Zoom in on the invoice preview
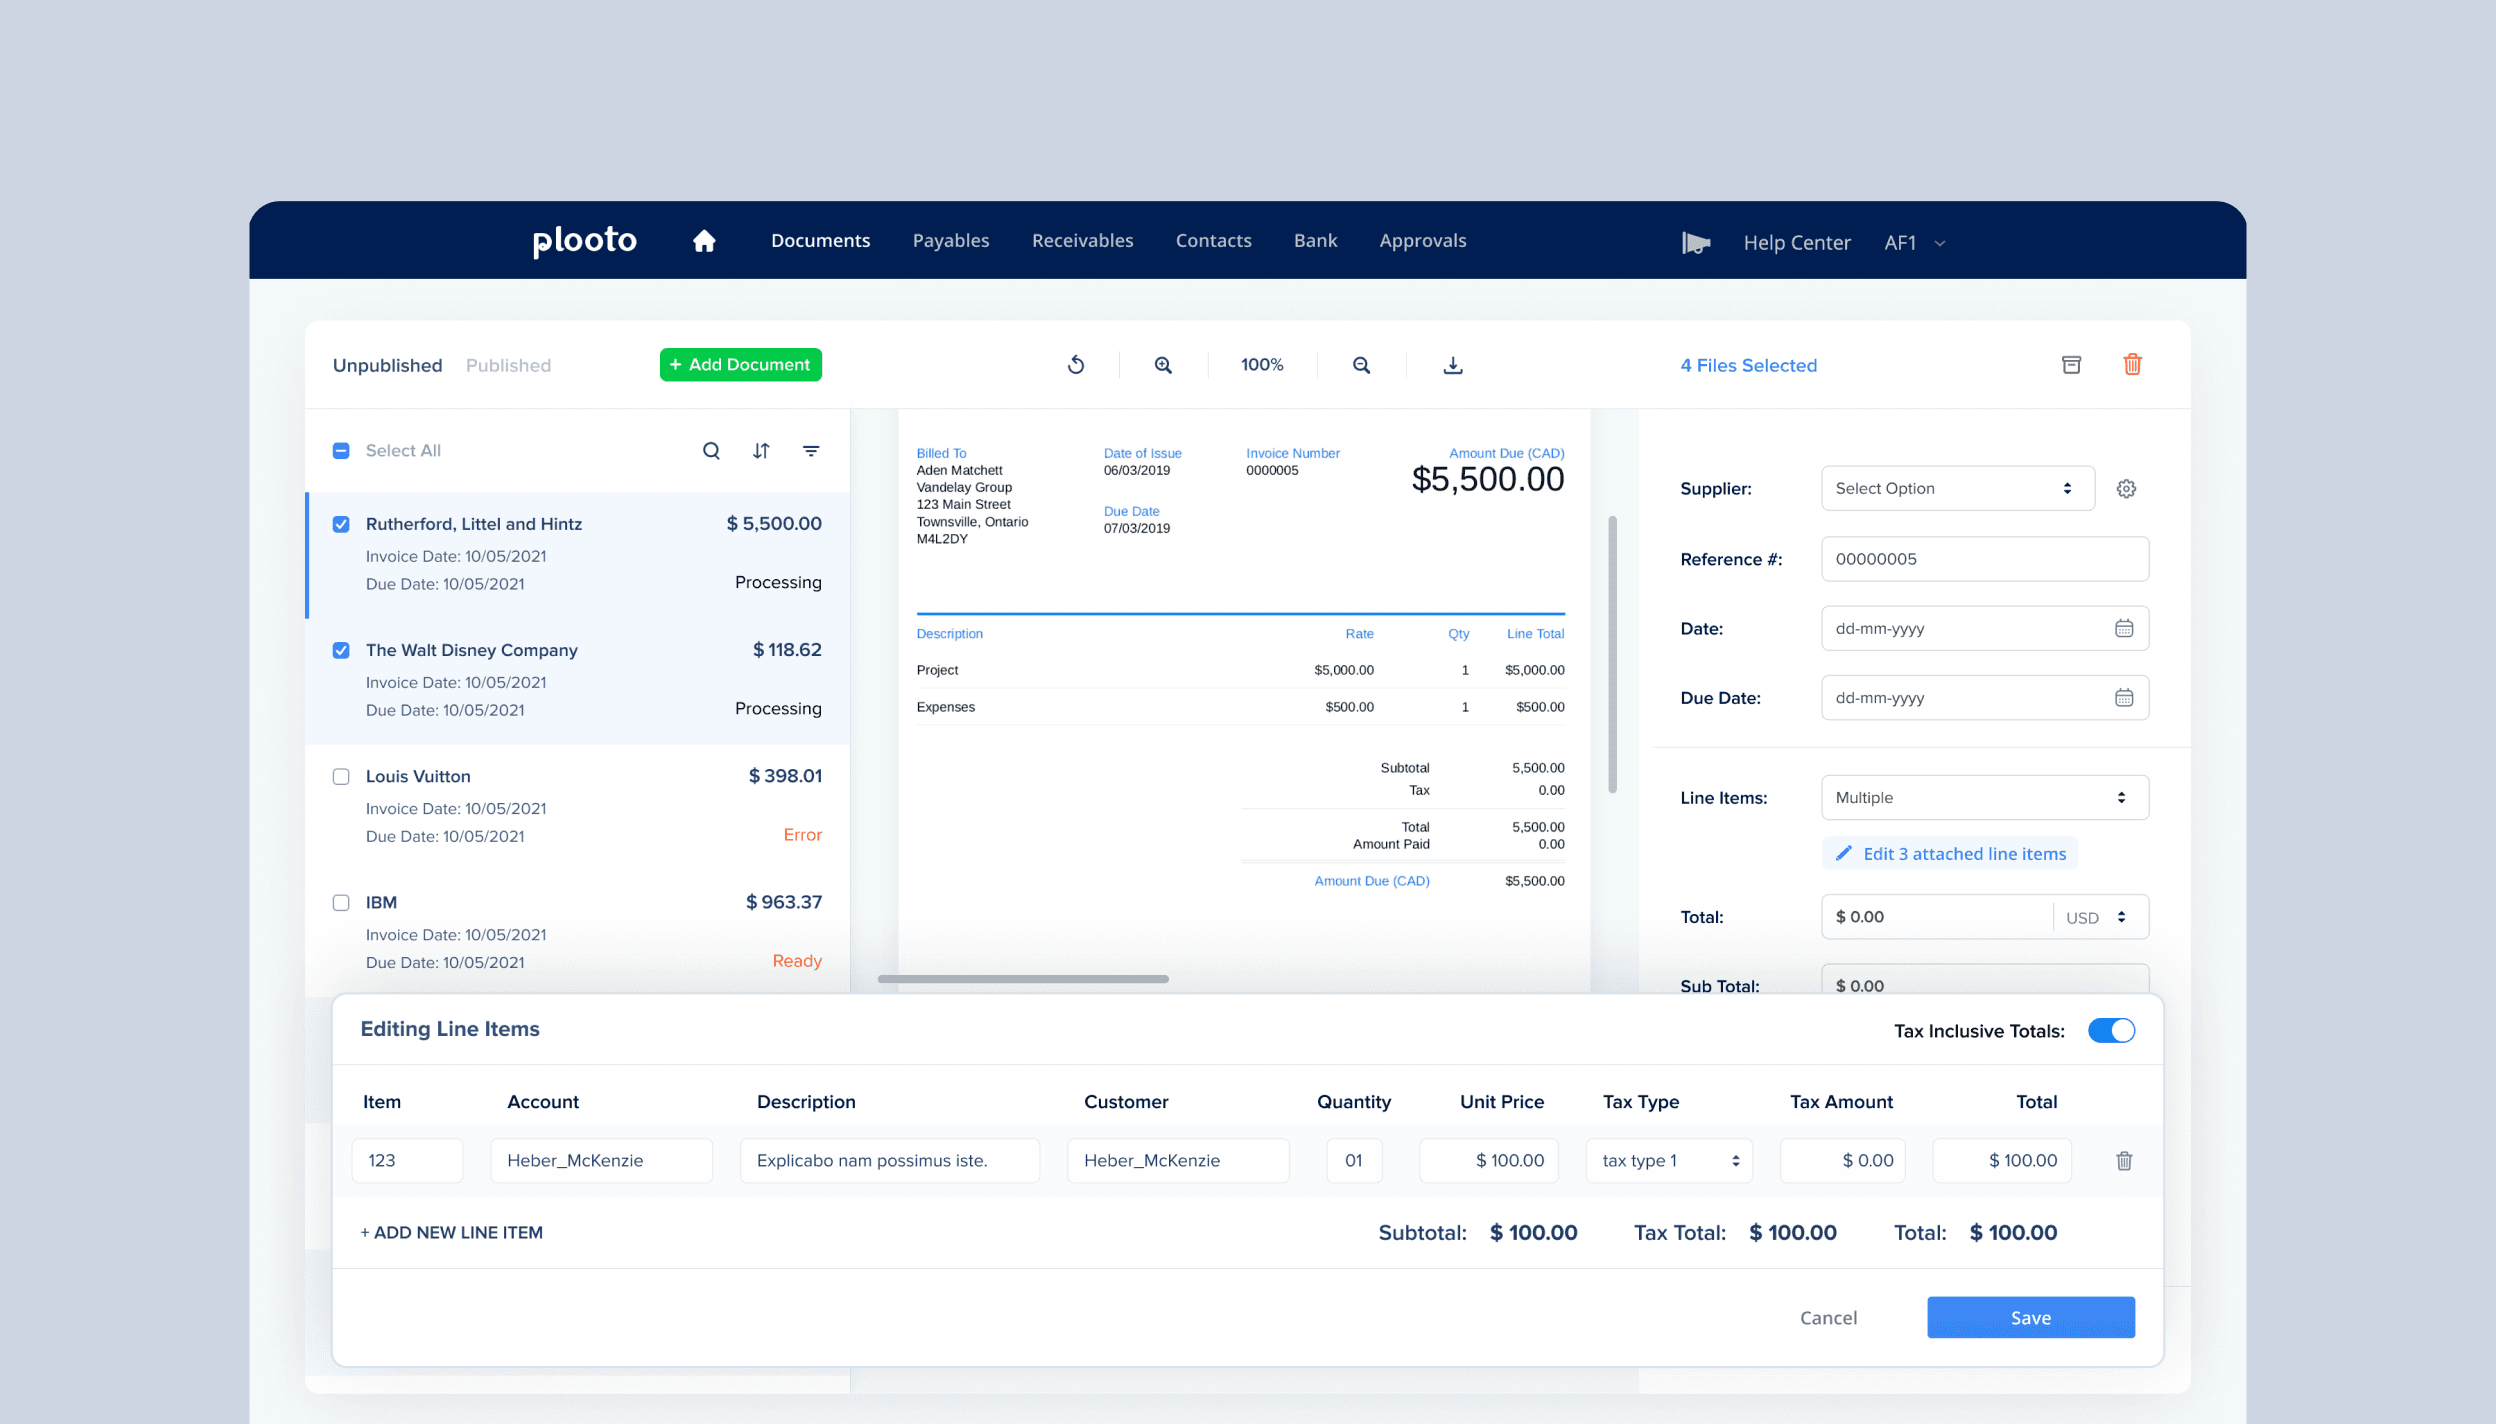 (1163, 365)
